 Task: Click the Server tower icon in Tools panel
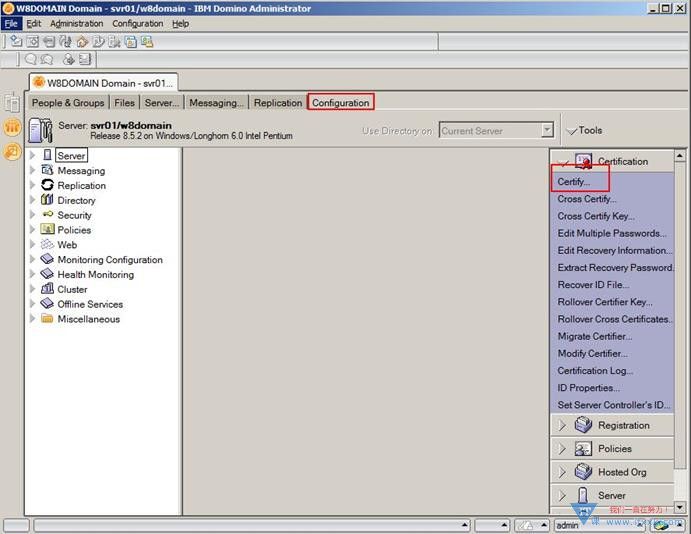pyautogui.click(x=583, y=495)
